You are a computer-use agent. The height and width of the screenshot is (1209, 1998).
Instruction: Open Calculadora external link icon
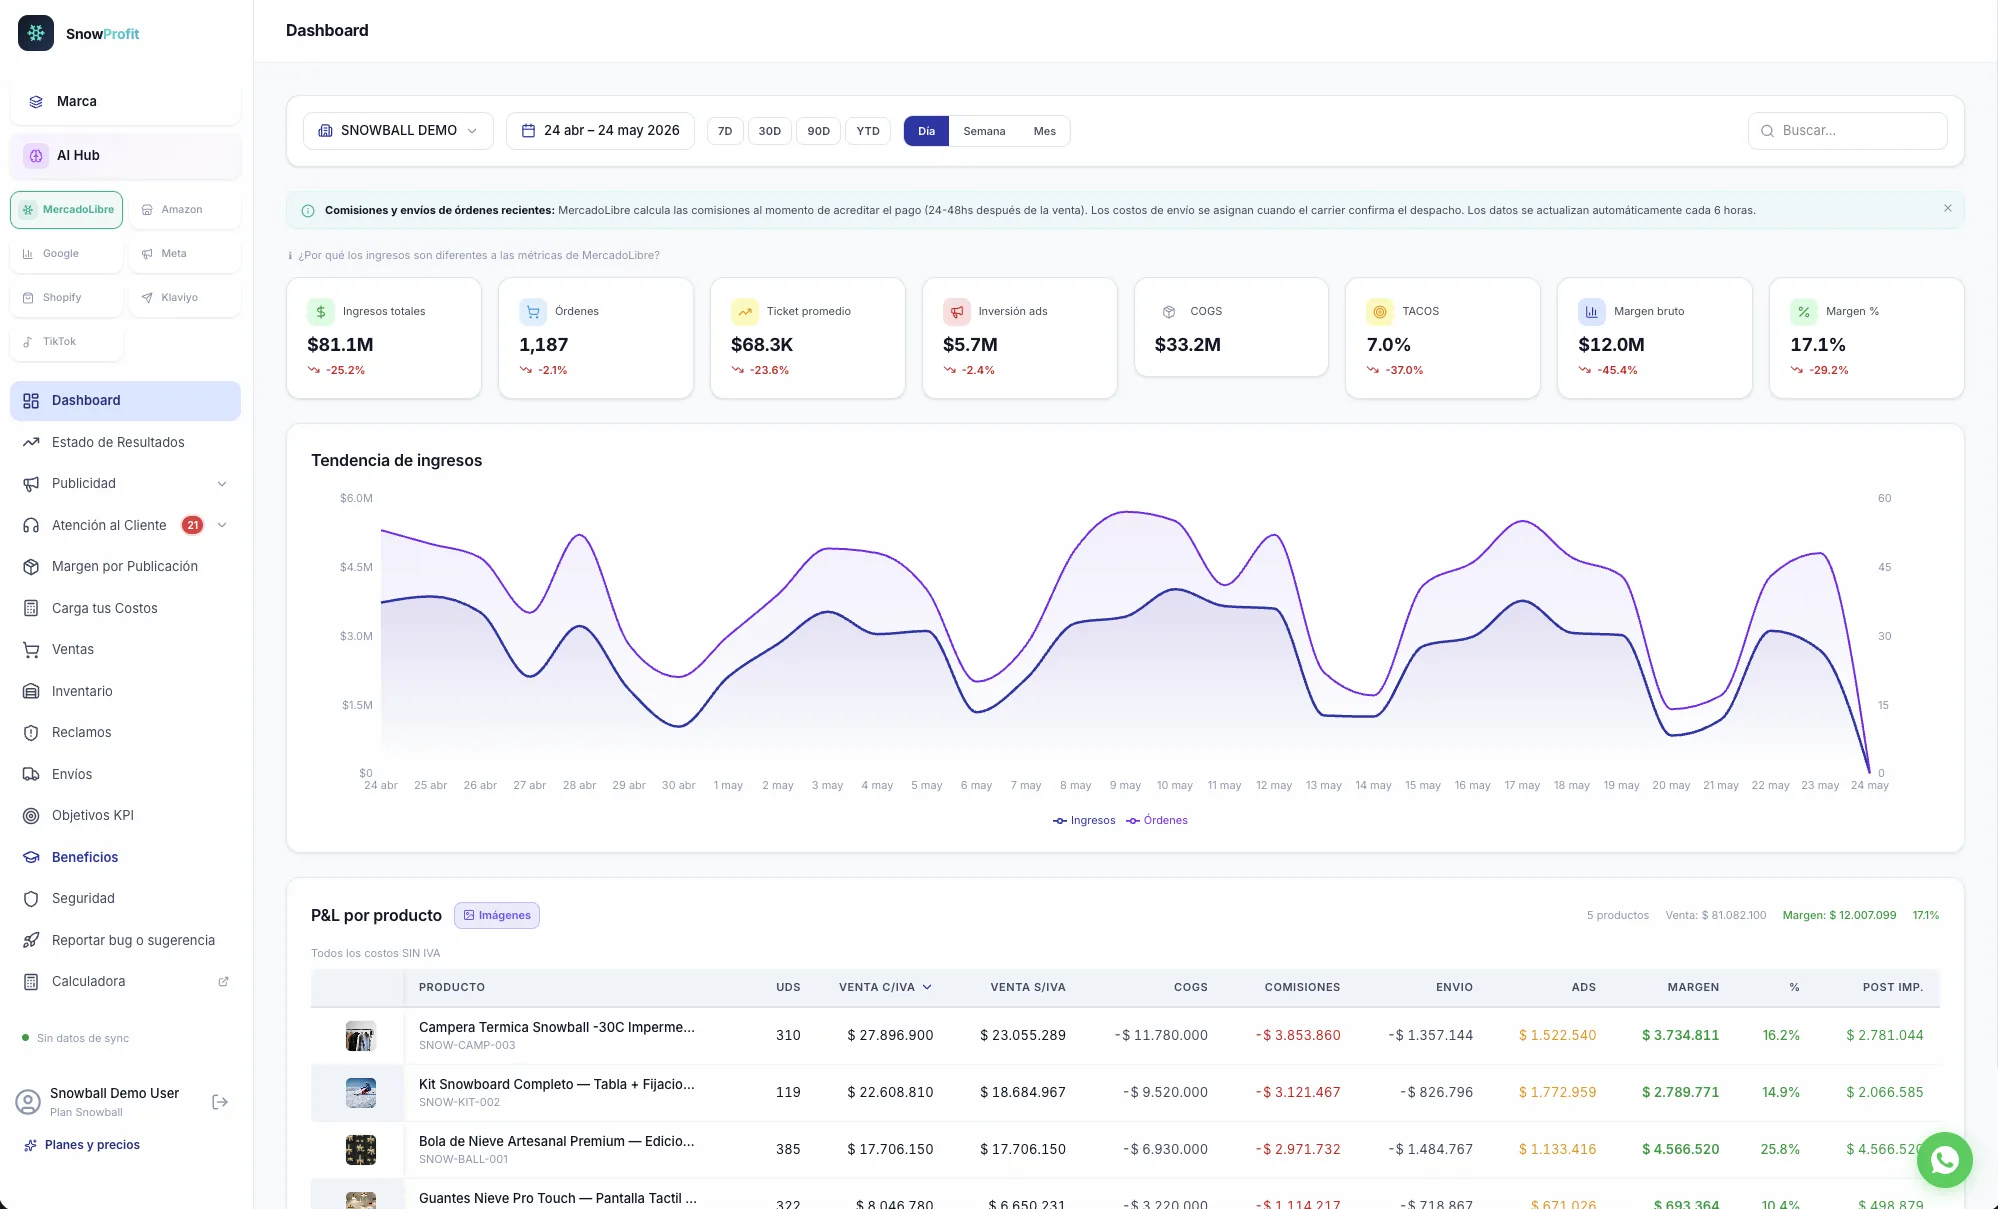(x=223, y=982)
